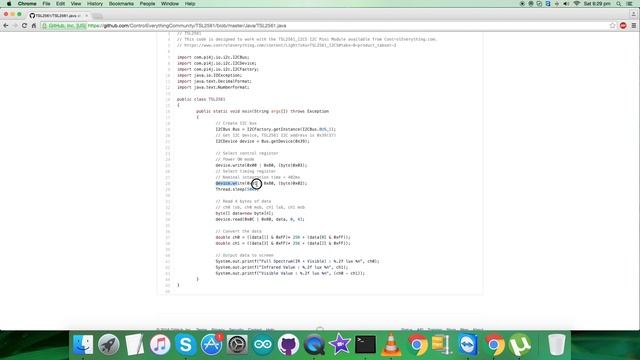Screen dimensions: 640x360
Task: Click the date and time in menu bar
Action: coord(597,4)
